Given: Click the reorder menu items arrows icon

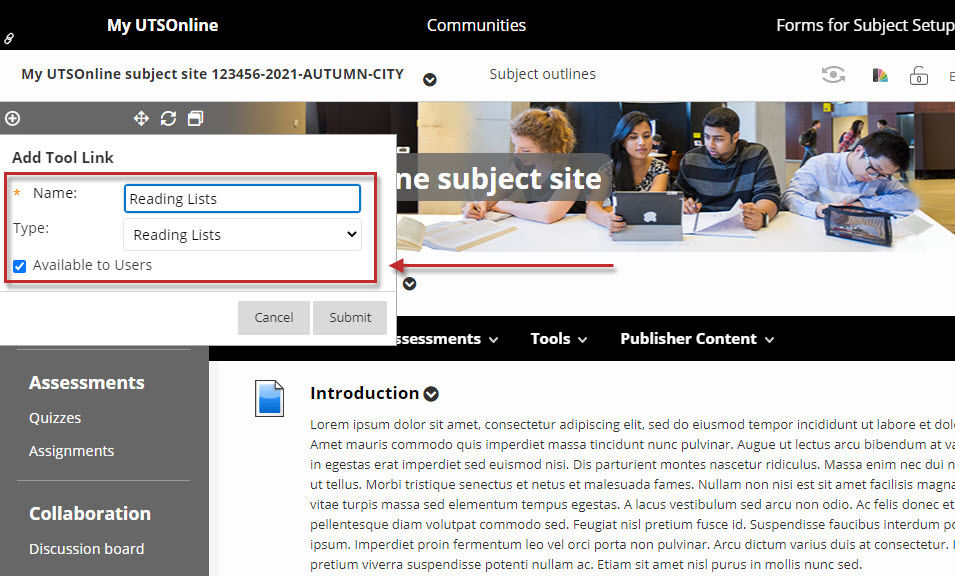Looking at the screenshot, I should tap(141, 119).
